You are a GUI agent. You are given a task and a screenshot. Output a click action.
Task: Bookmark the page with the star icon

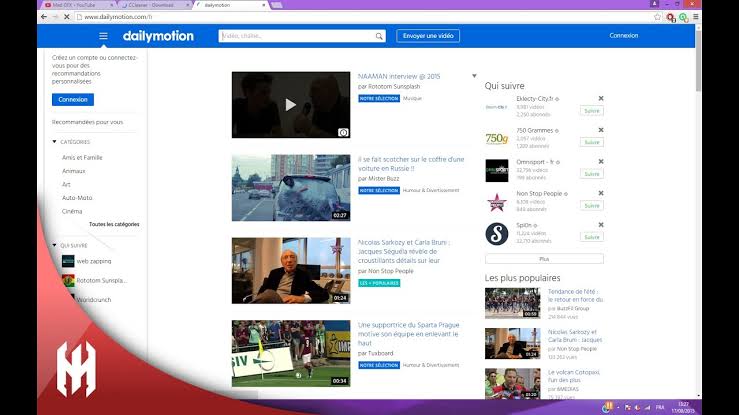click(x=657, y=17)
